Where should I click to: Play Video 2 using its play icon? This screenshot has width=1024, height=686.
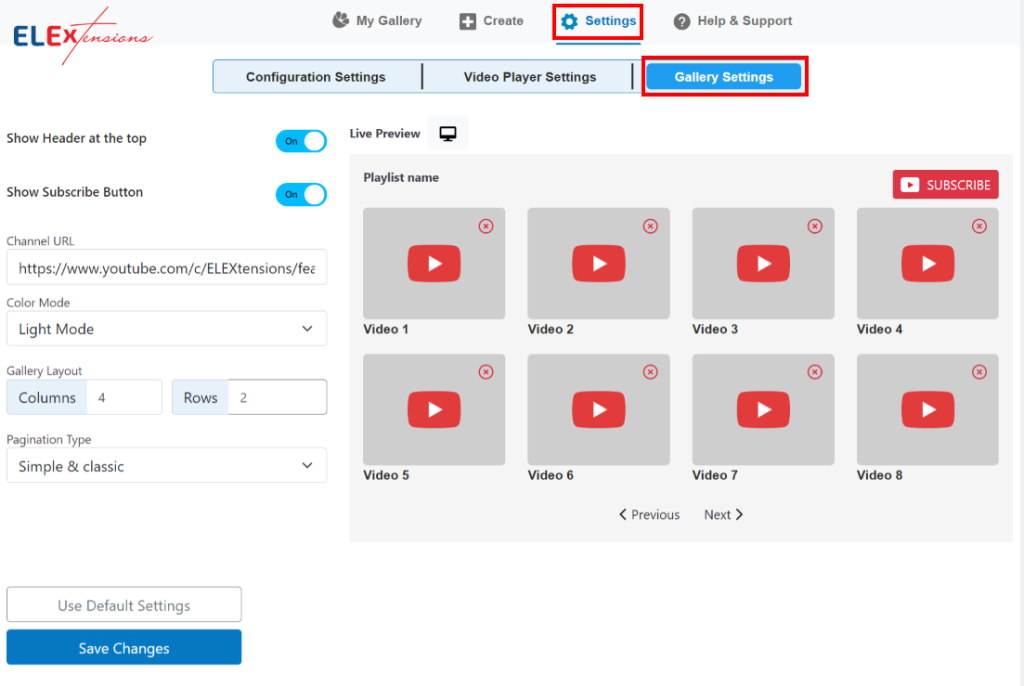599,263
